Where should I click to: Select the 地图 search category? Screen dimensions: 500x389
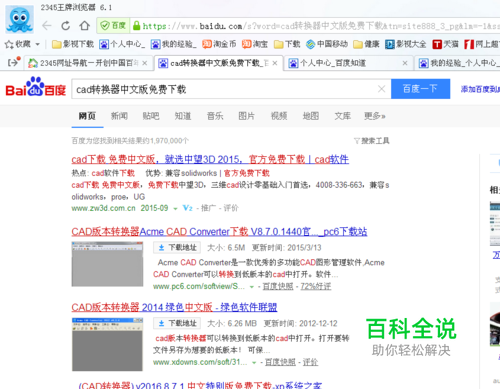point(311,116)
